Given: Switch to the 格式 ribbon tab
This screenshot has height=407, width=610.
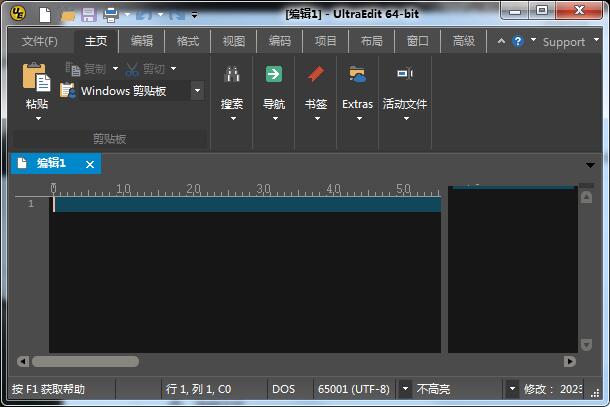Looking at the screenshot, I should [188, 41].
